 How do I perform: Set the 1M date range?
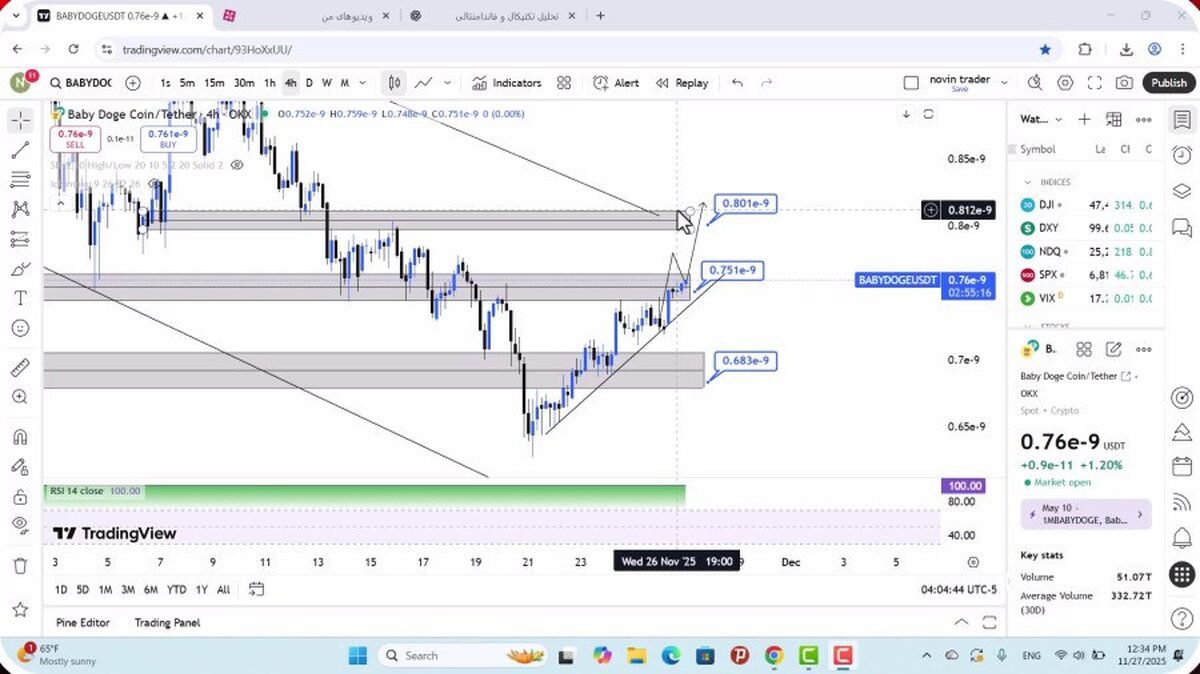(x=105, y=590)
